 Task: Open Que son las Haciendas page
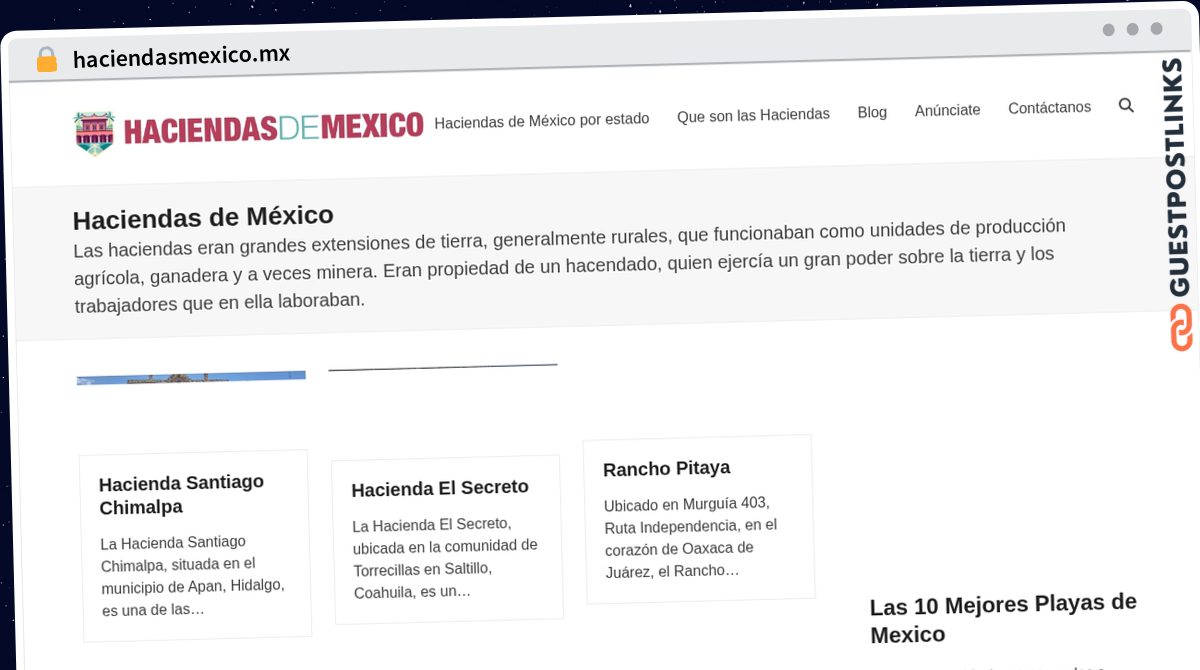pyautogui.click(x=753, y=115)
